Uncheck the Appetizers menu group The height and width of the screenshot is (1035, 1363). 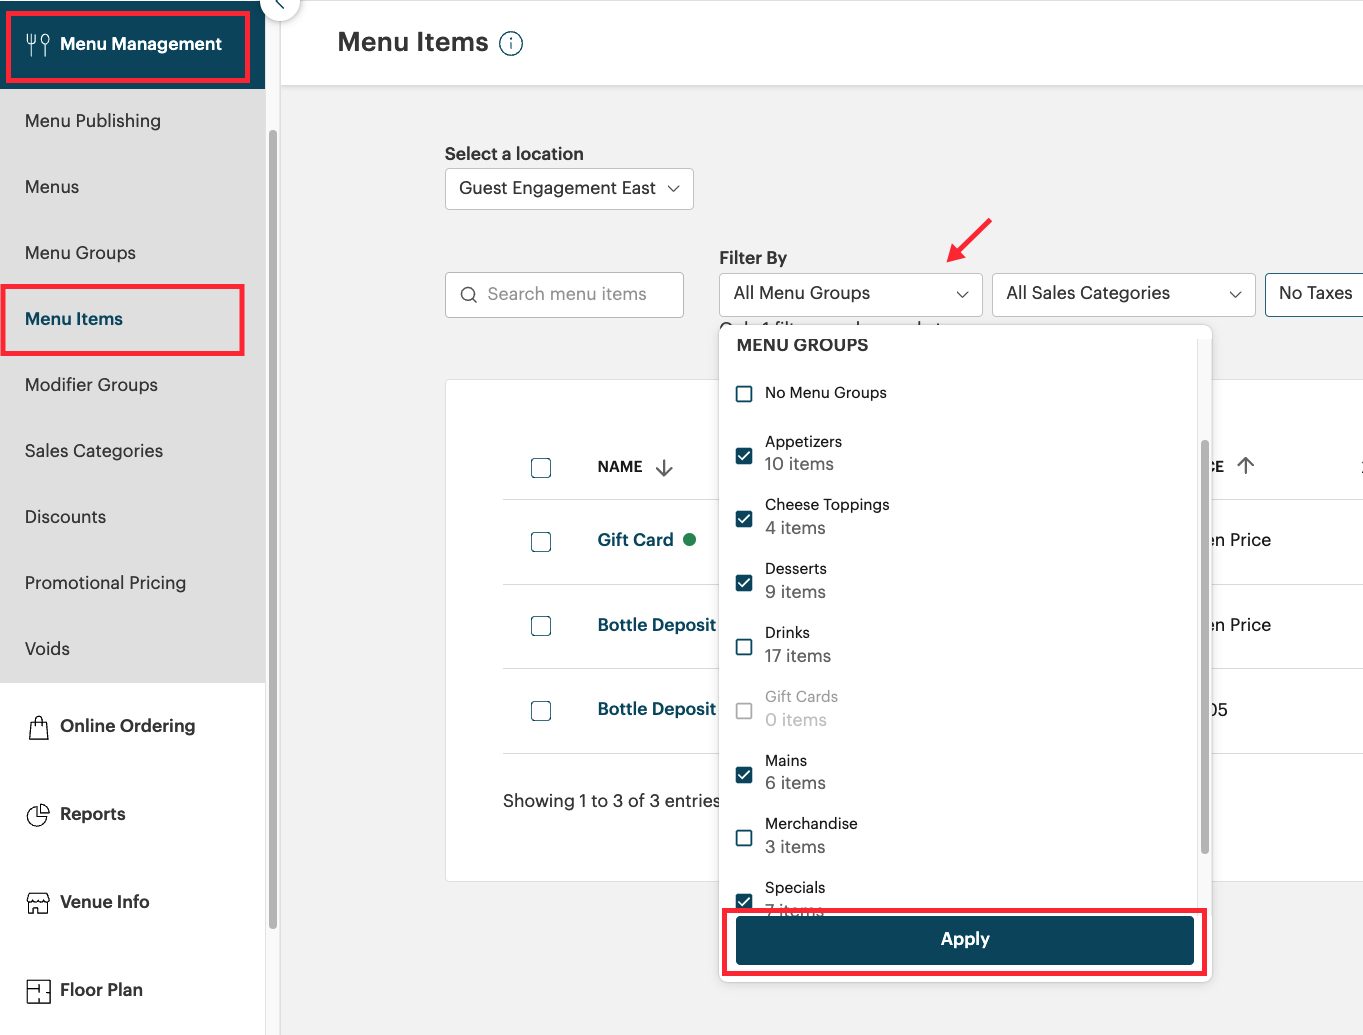click(744, 456)
